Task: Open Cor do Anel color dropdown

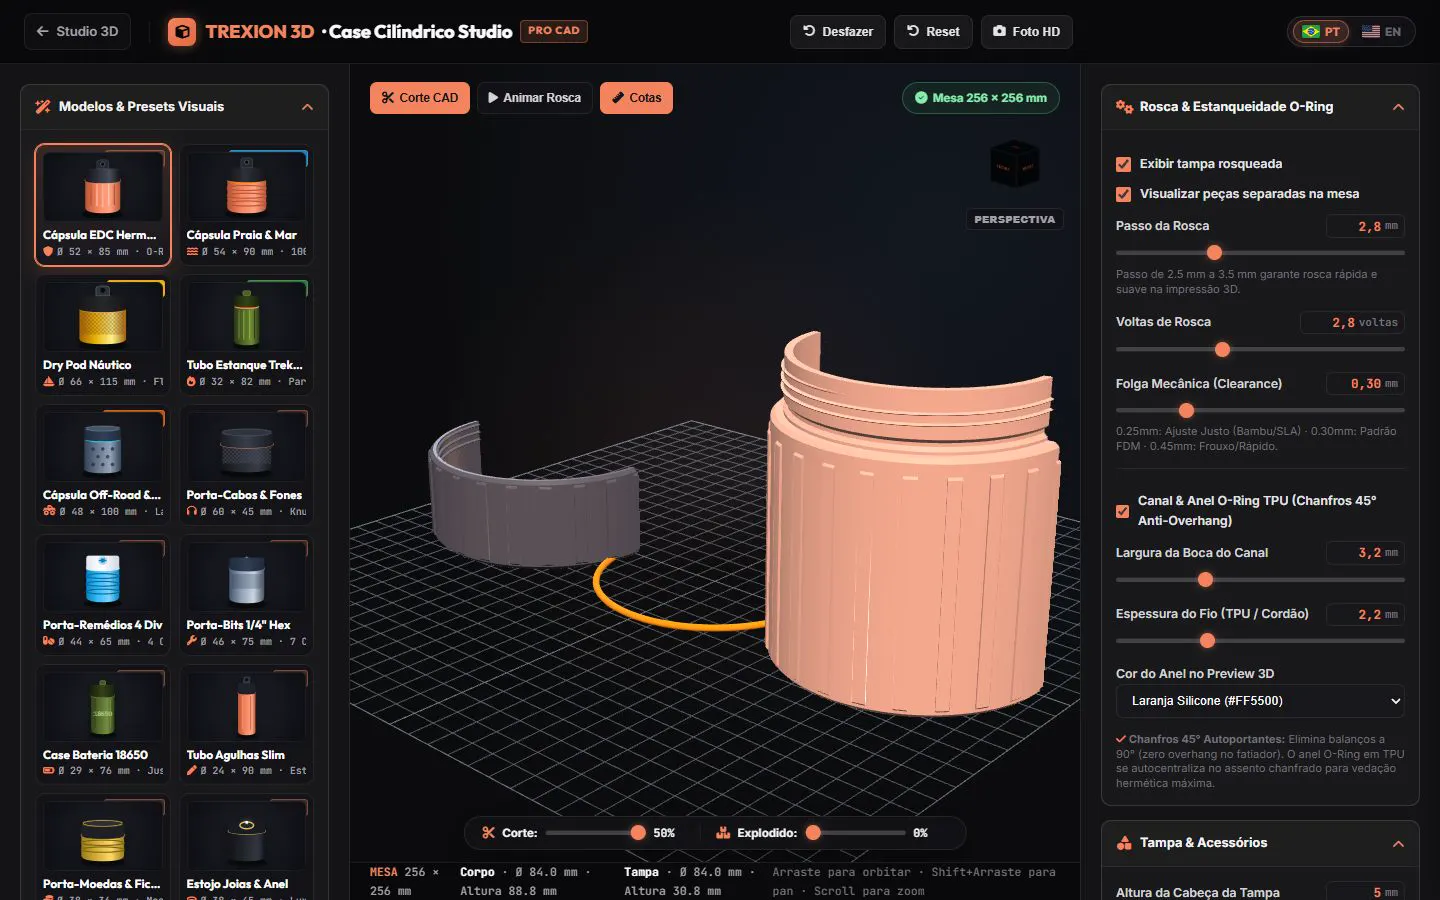Action: pyautogui.click(x=1260, y=701)
